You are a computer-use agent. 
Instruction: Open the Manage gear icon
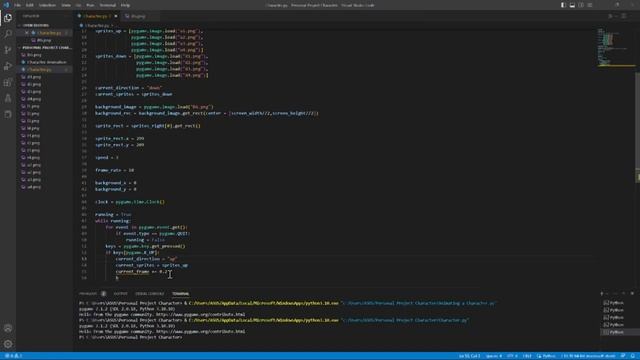pyautogui.click(x=8, y=344)
